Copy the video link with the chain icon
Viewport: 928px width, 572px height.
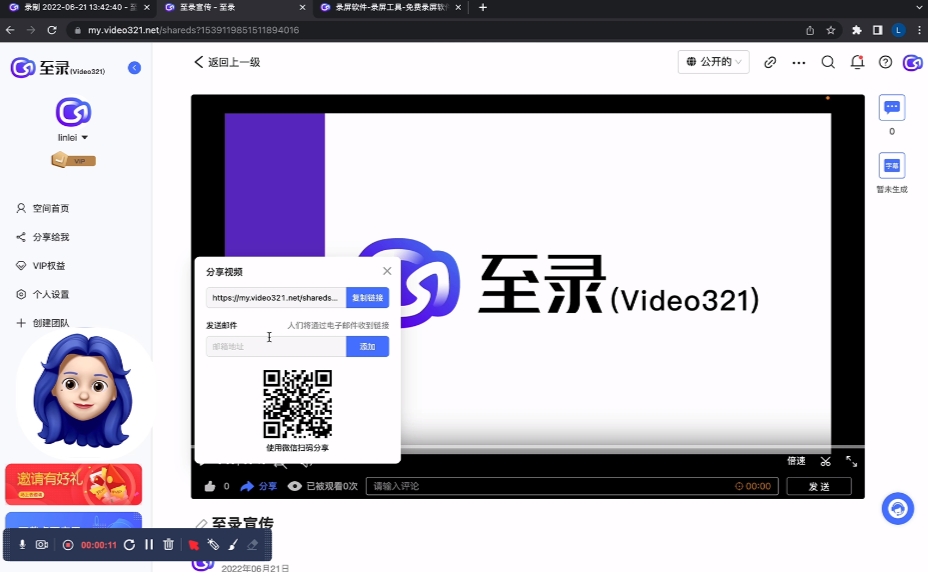coord(770,62)
